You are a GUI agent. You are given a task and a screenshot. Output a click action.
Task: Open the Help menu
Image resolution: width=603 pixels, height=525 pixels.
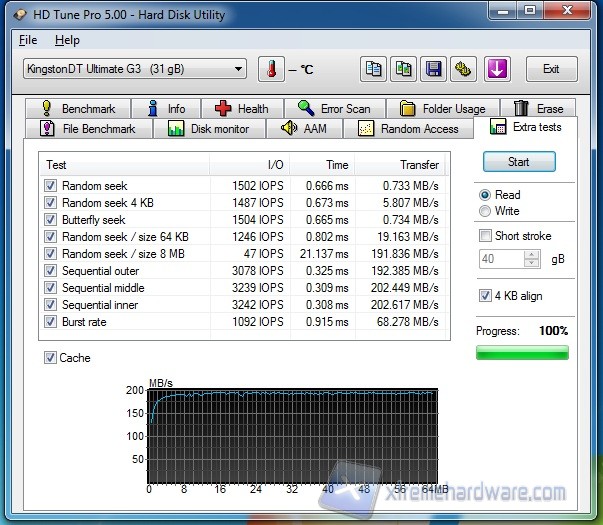pos(67,40)
